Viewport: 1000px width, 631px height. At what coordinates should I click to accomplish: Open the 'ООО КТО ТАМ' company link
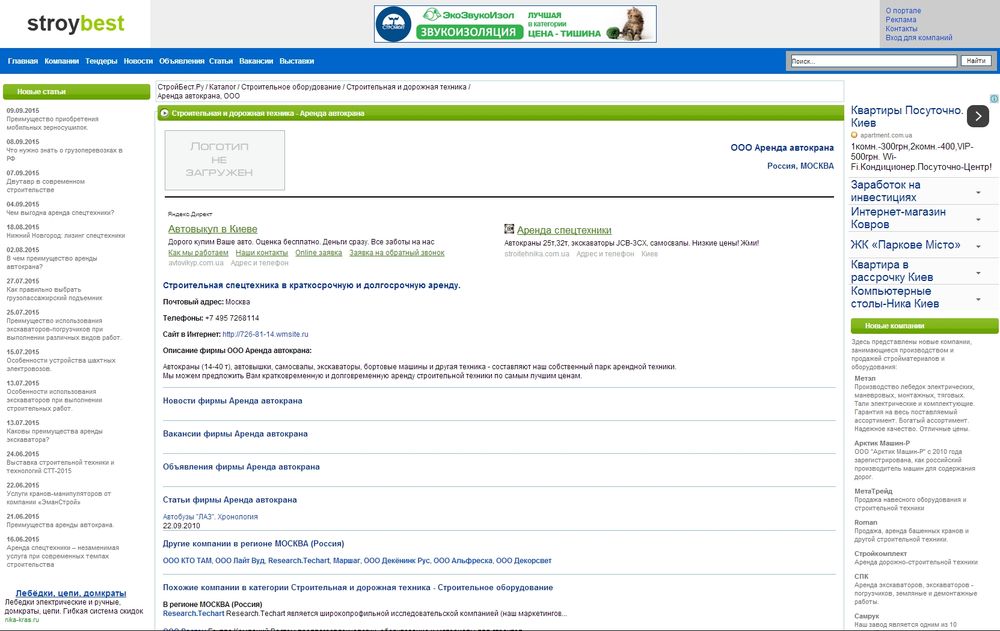[x=187, y=561]
